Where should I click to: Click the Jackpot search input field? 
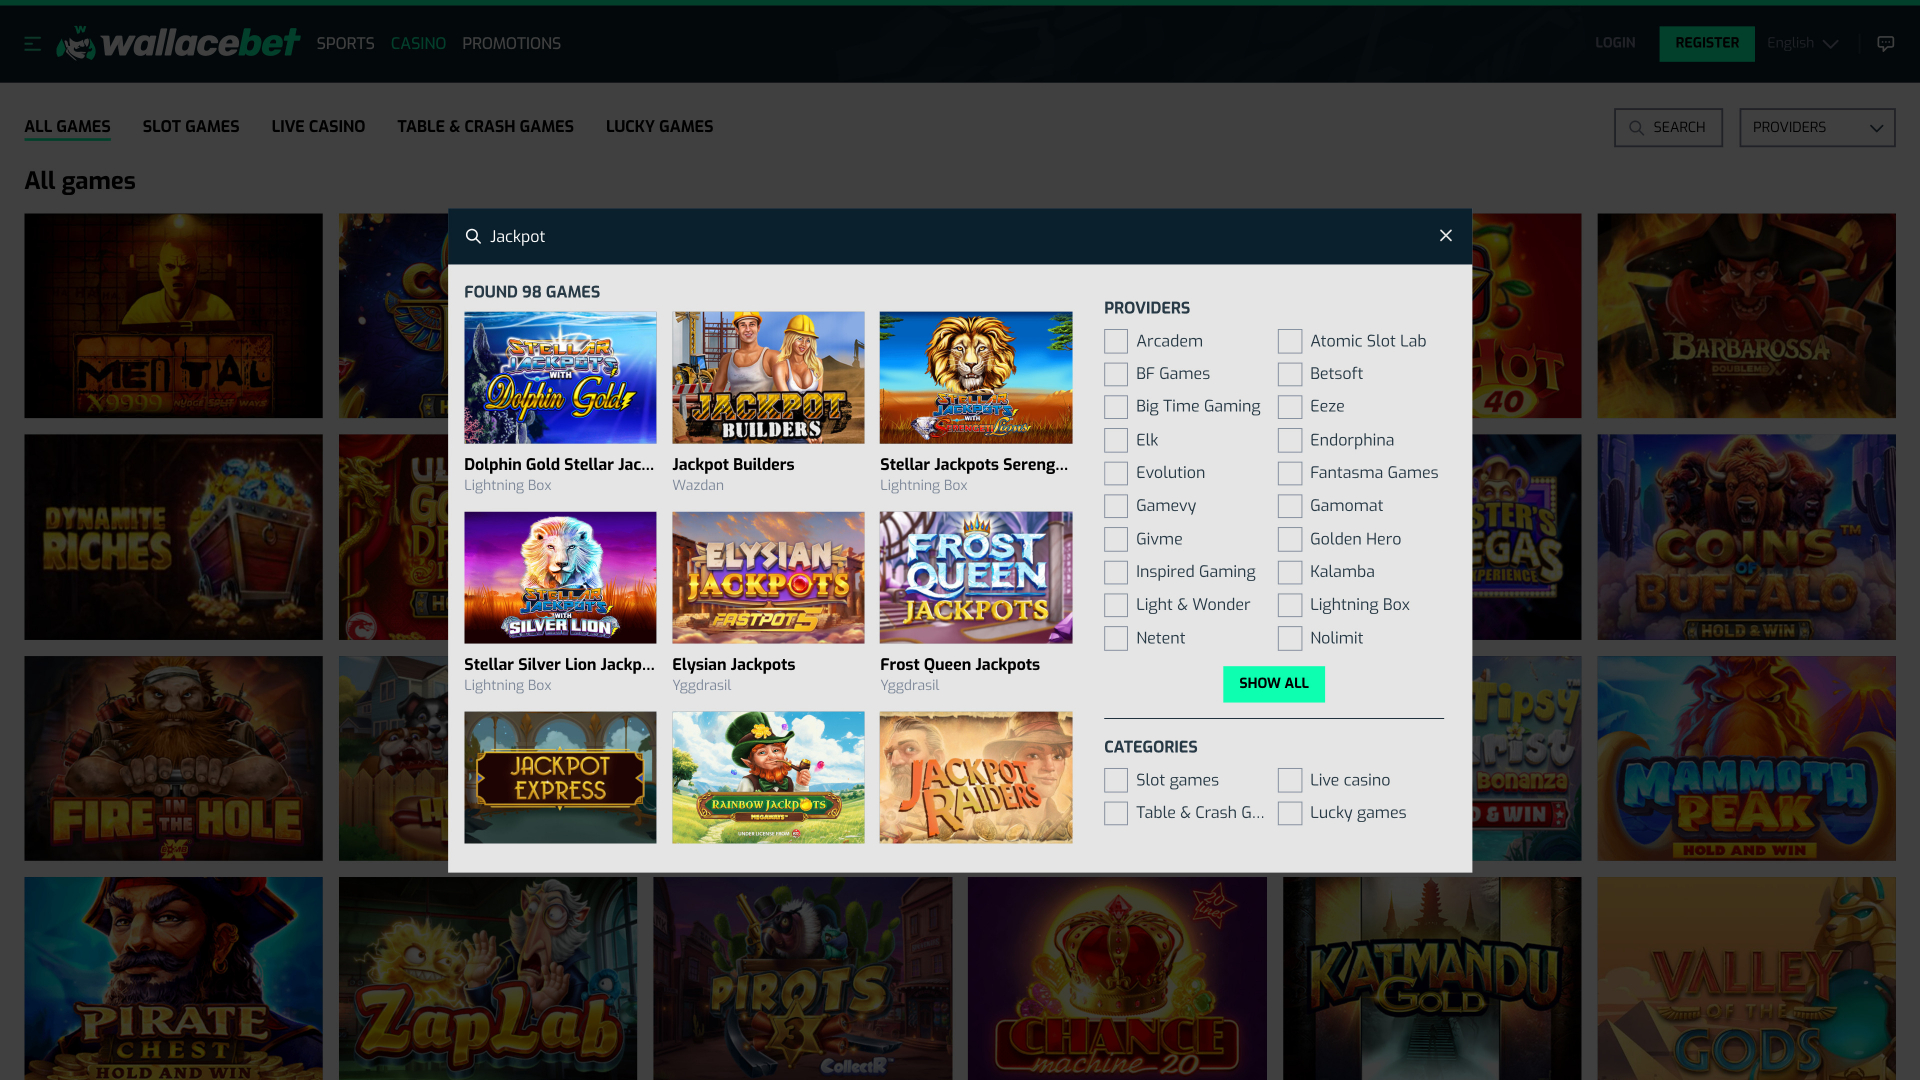700,236
